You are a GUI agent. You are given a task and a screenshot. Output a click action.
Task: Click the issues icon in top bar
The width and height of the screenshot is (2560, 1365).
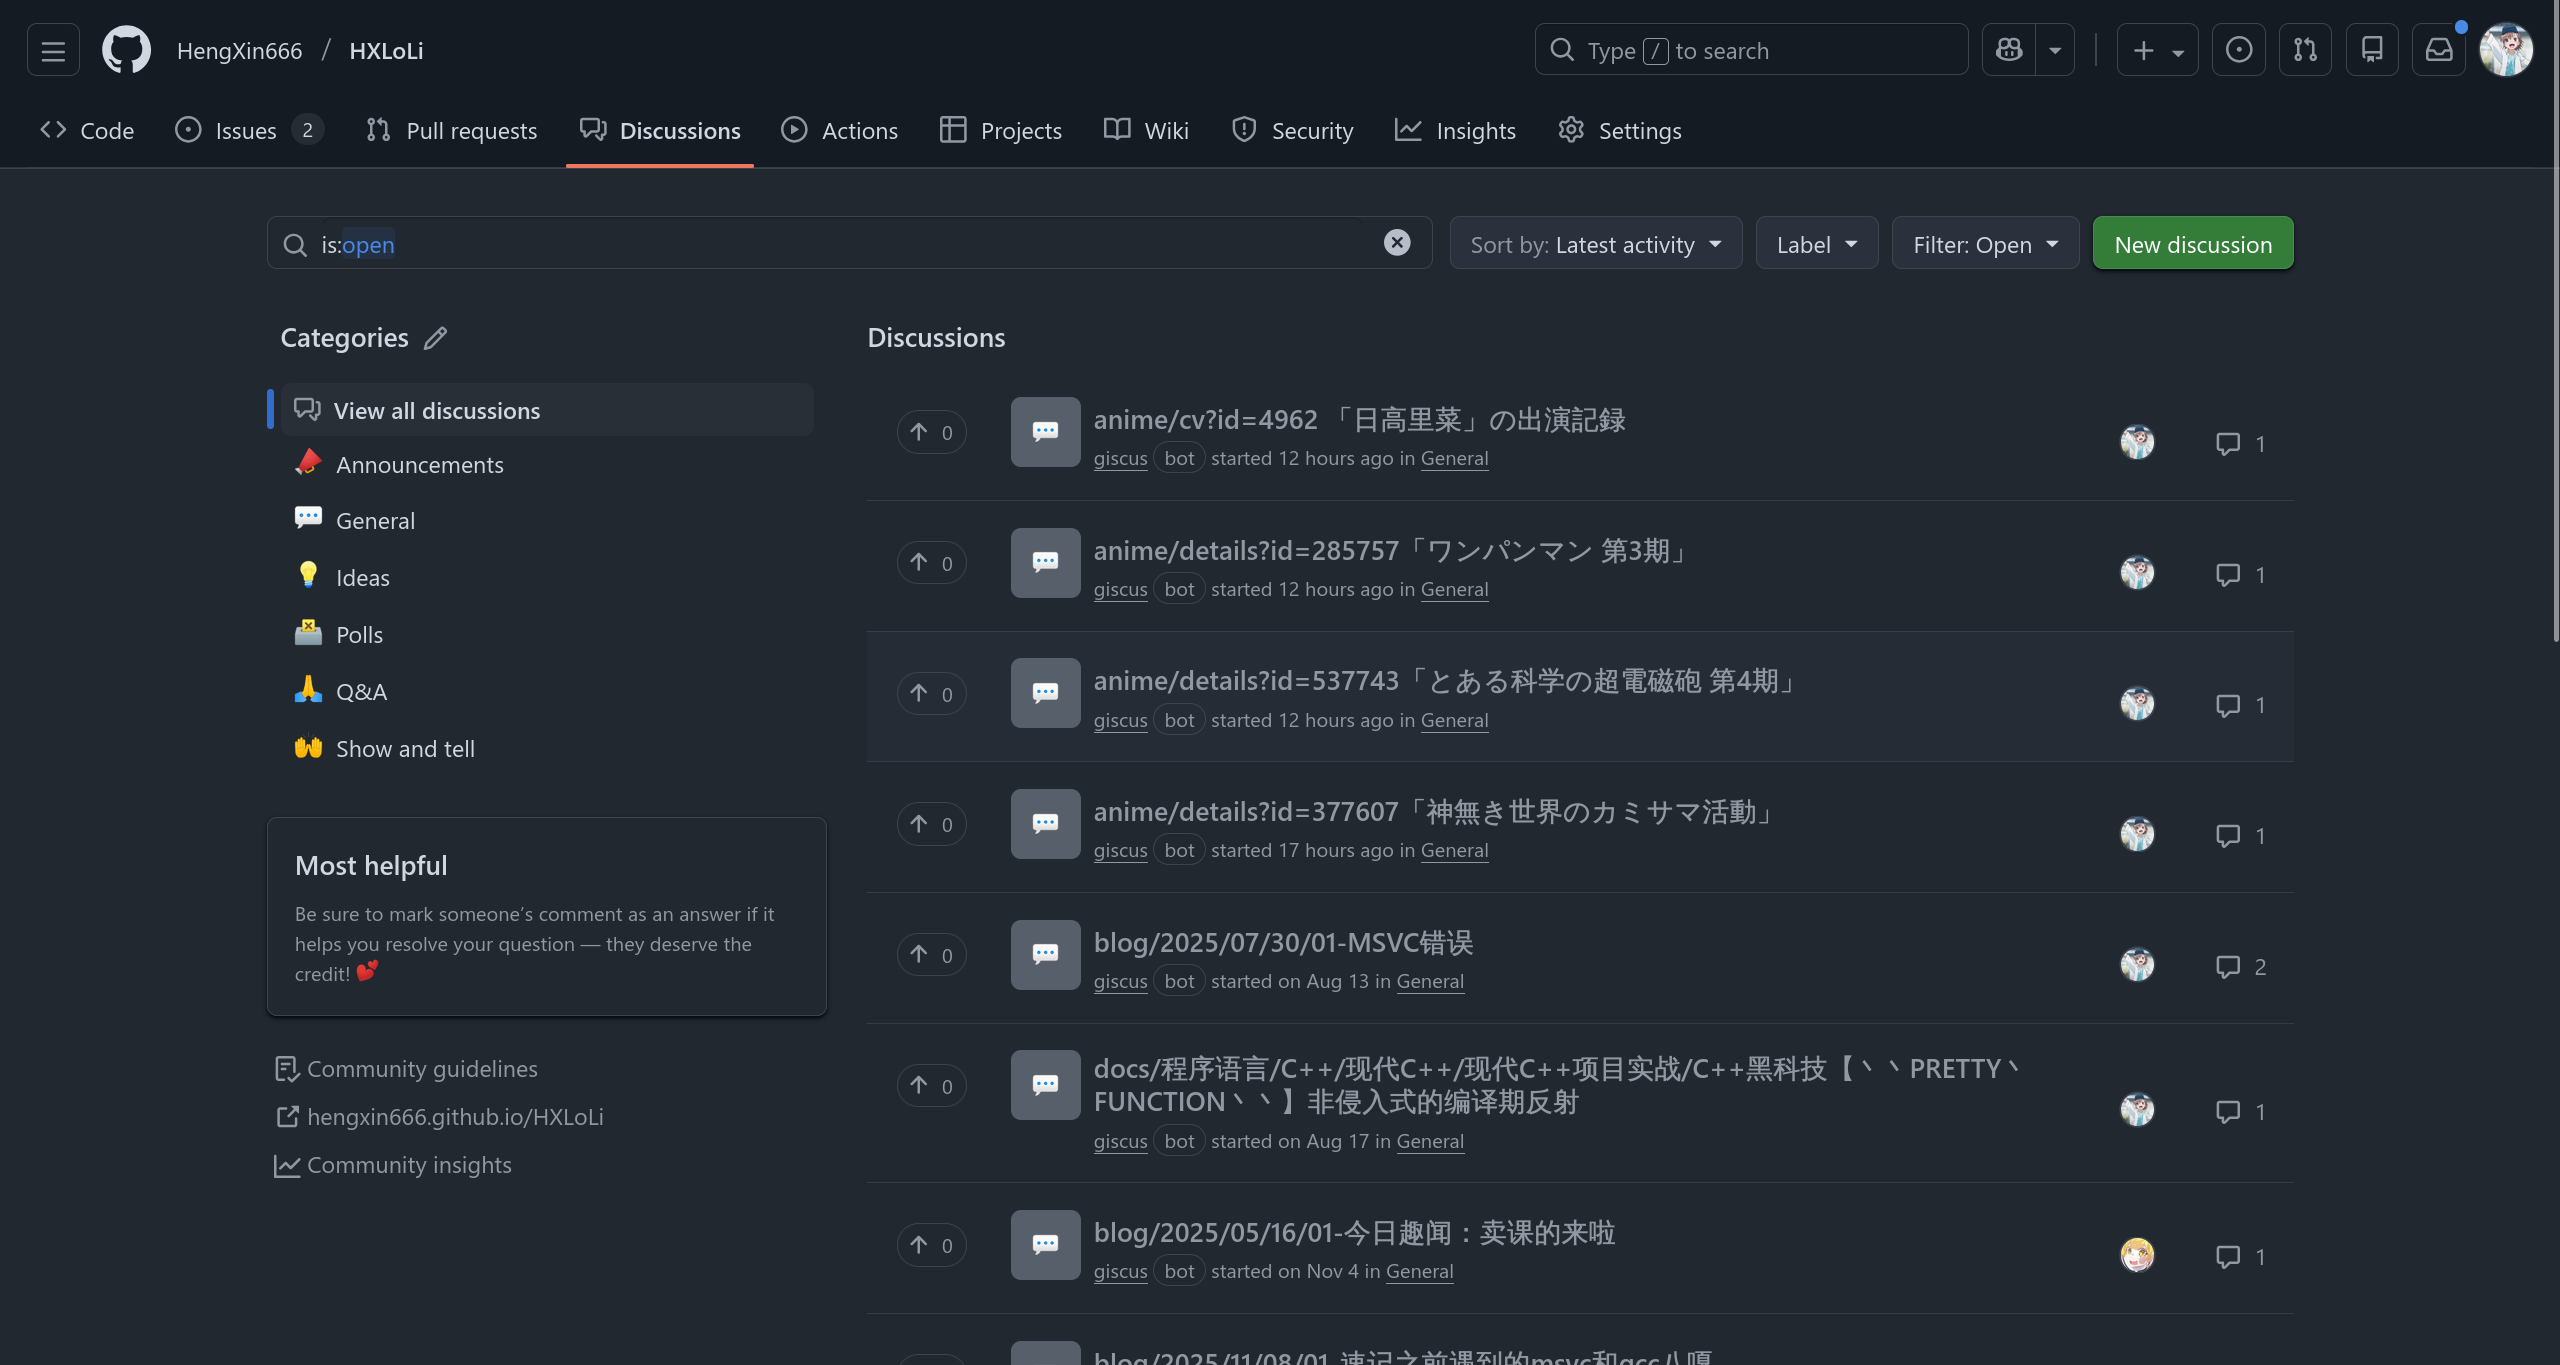(x=2239, y=50)
